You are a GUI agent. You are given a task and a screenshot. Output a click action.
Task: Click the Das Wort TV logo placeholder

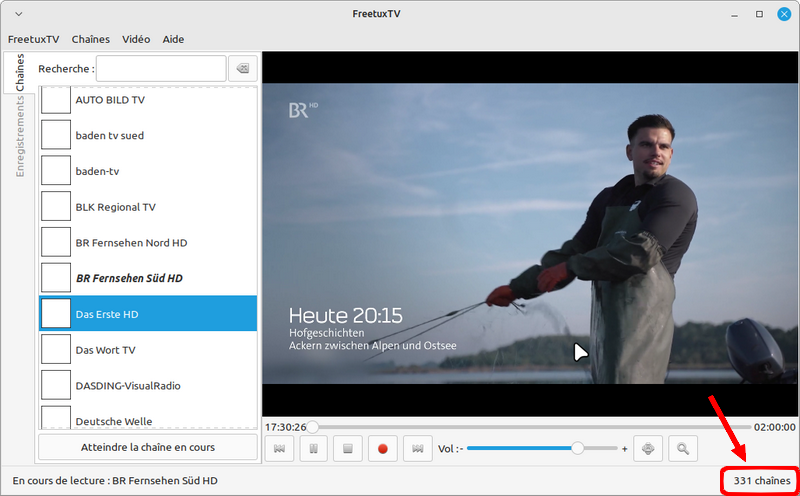(x=56, y=350)
